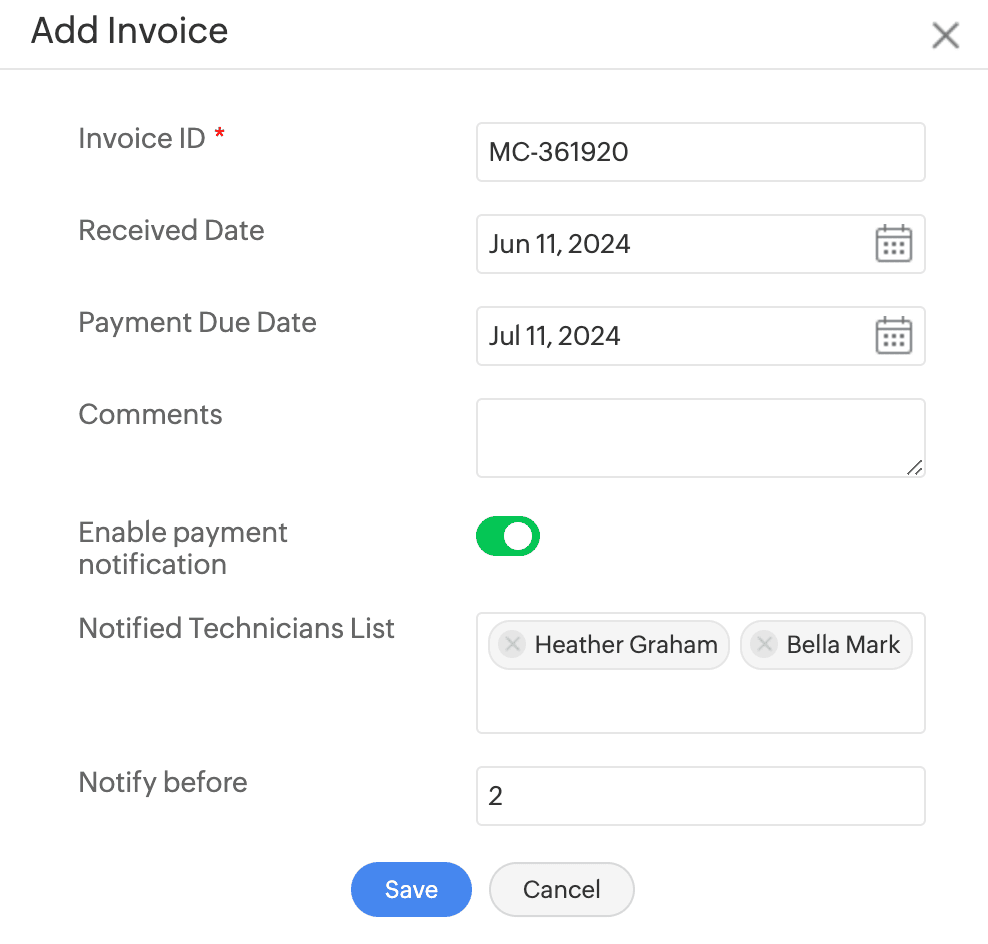Save the invoice

(411, 889)
